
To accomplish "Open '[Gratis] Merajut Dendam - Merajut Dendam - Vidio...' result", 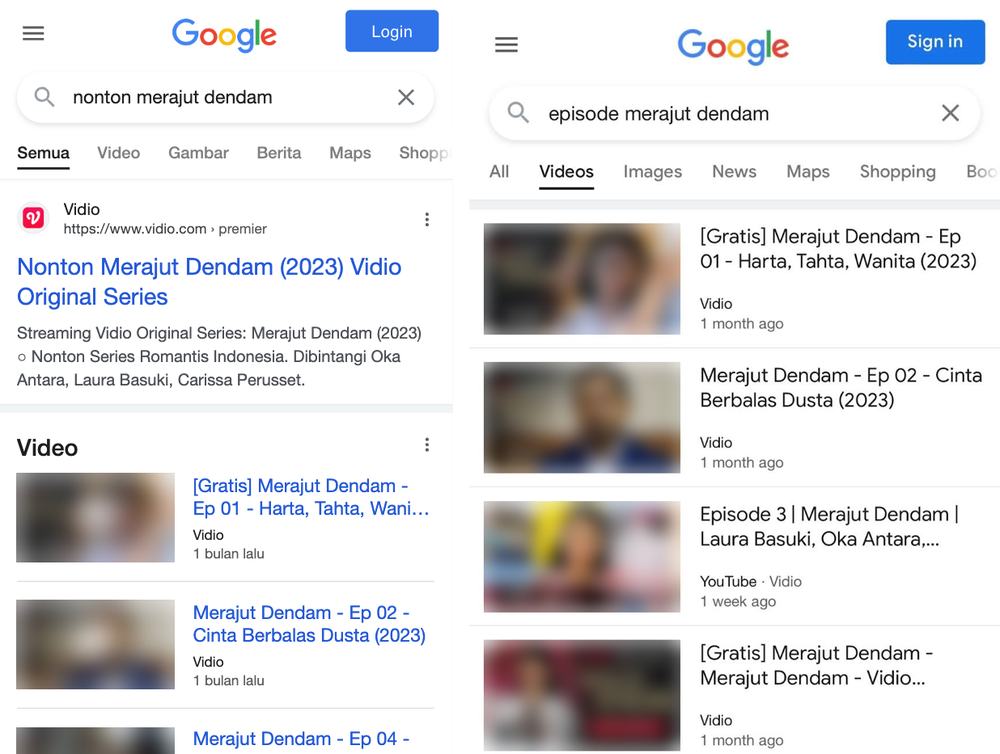I will tap(816, 665).
